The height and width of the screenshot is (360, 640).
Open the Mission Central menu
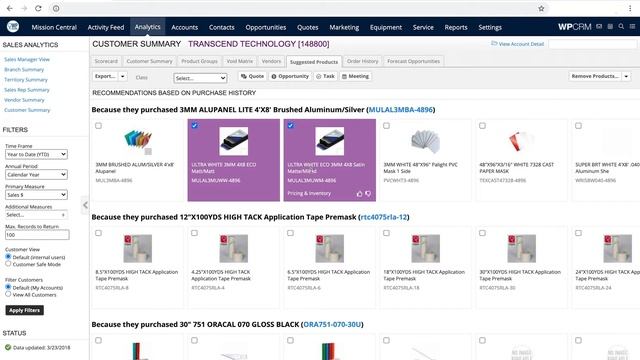[54, 27]
